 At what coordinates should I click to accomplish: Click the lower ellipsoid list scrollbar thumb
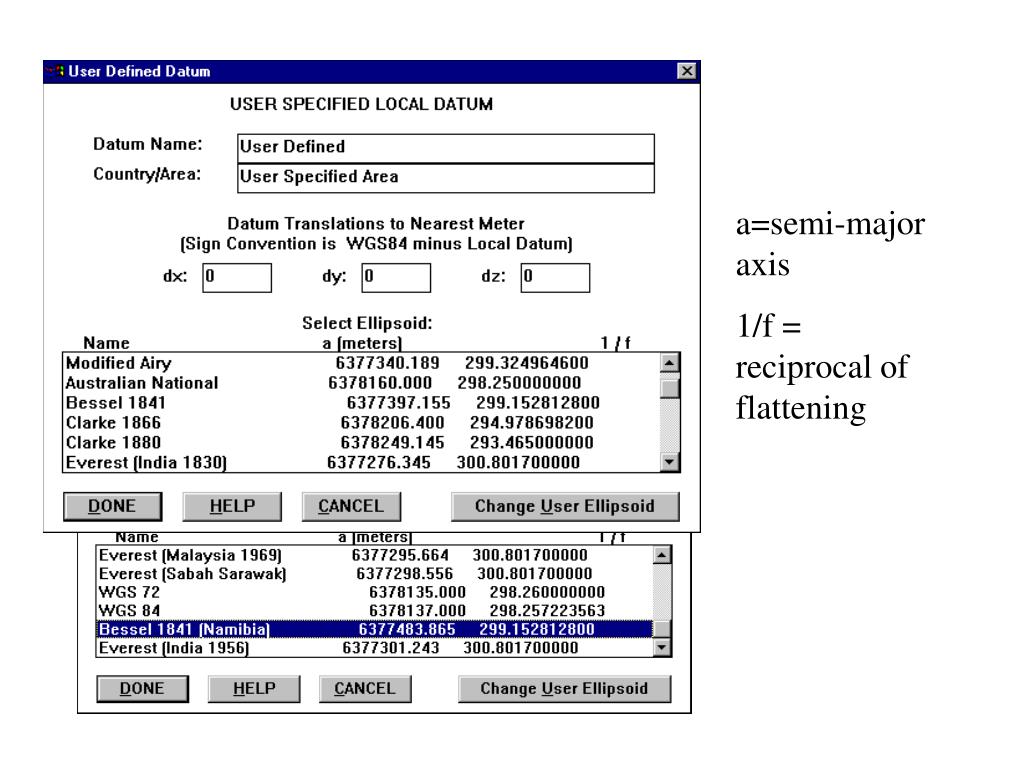(662, 628)
